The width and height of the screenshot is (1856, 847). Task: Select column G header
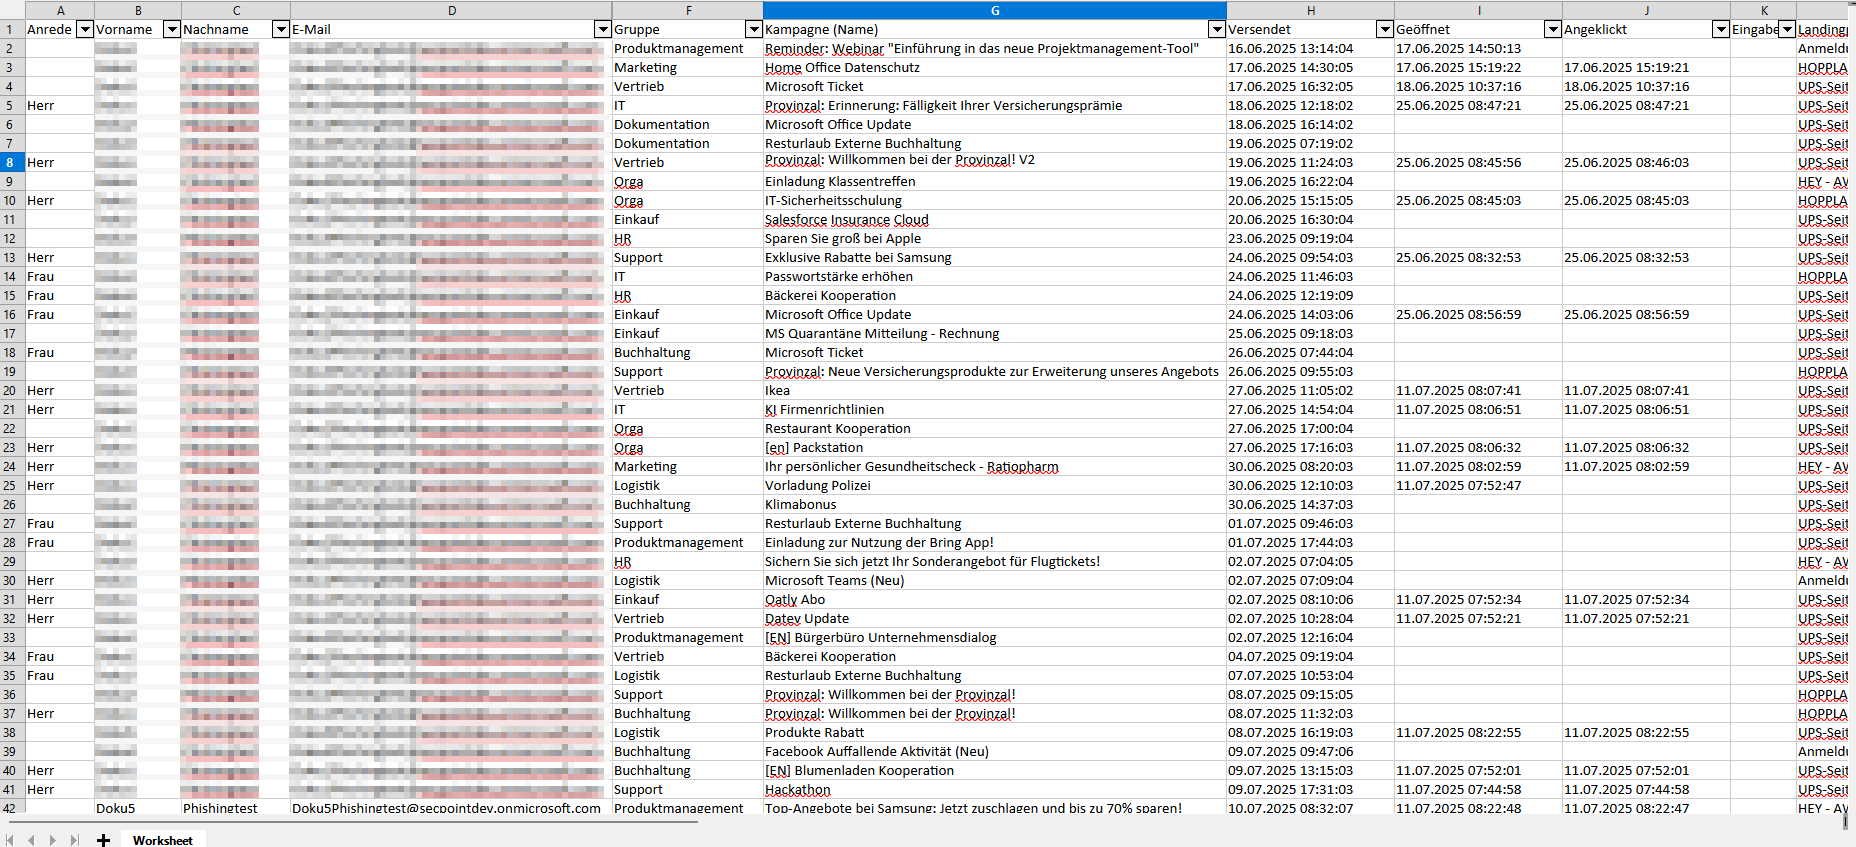(x=994, y=10)
